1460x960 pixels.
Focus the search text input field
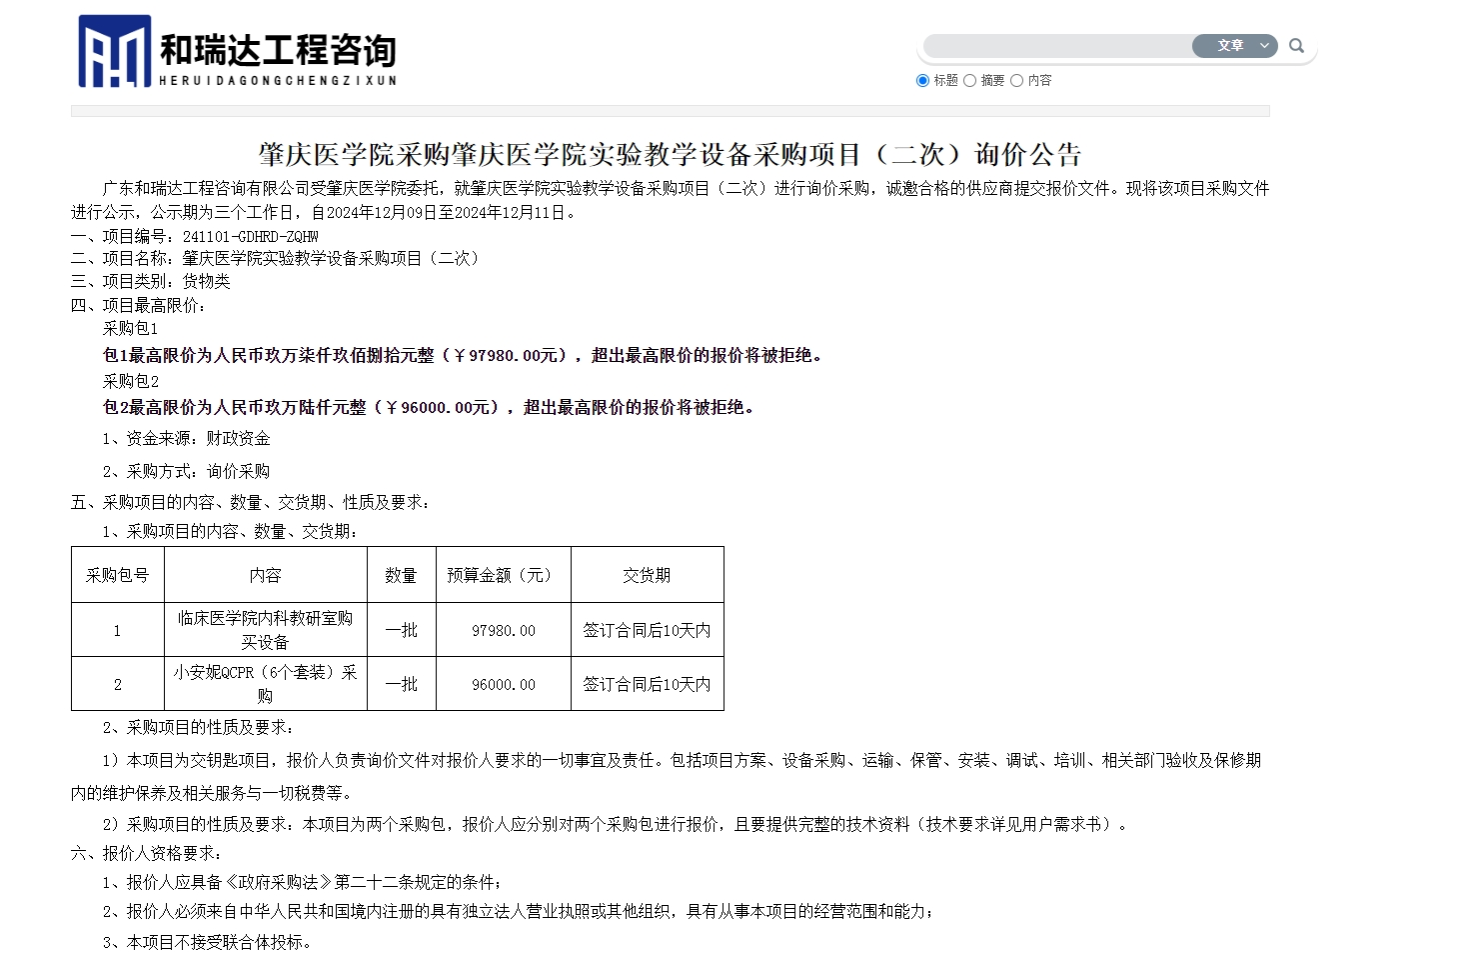tap(1057, 46)
